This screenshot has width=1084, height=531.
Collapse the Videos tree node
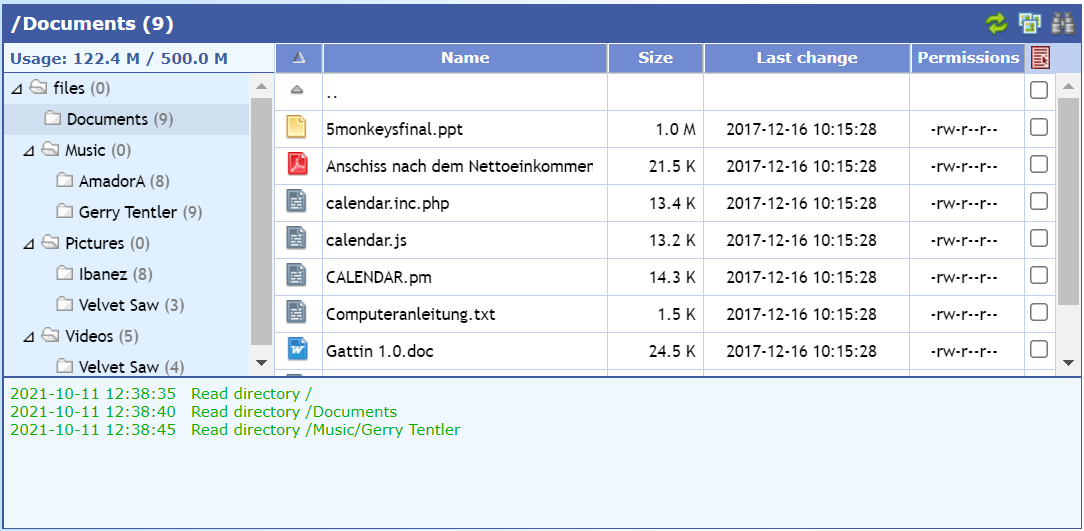tap(28, 337)
